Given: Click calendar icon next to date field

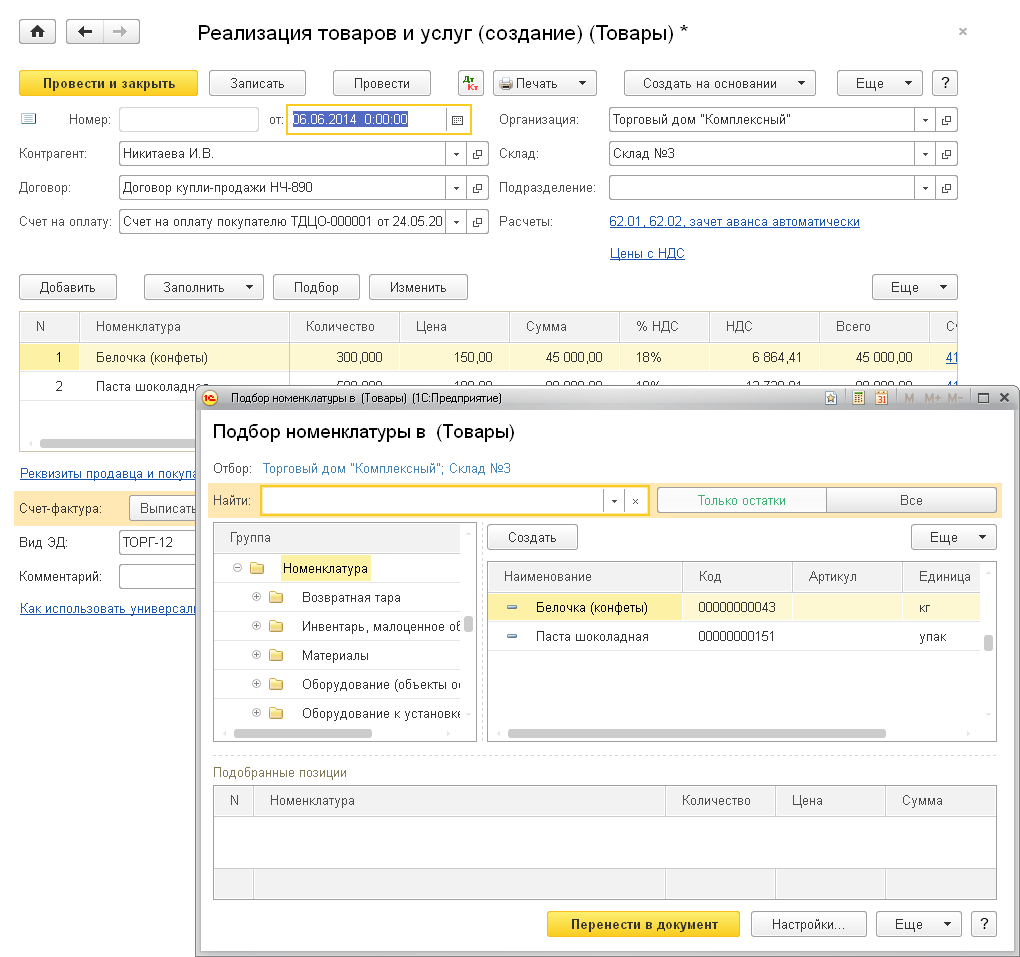Looking at the screenshot, I should coord(458,120).
